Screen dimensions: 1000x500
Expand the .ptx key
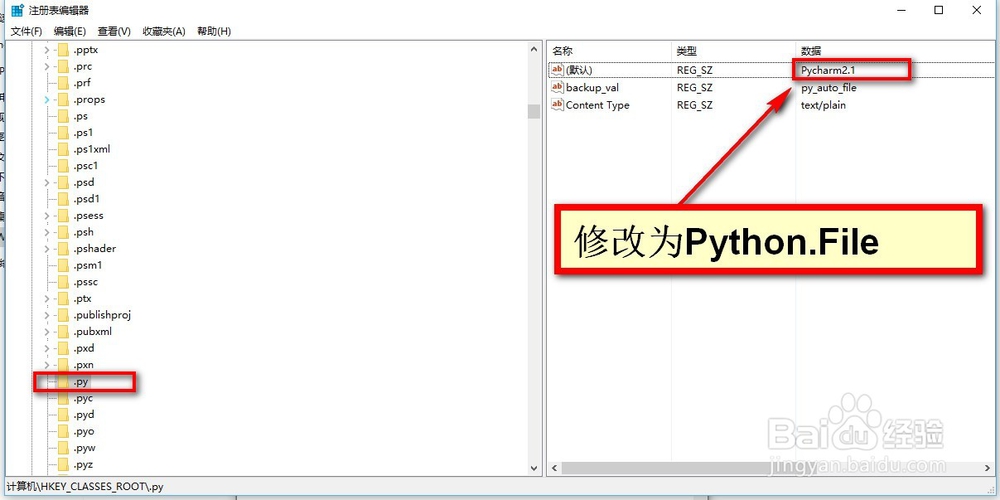pos(47,298)
